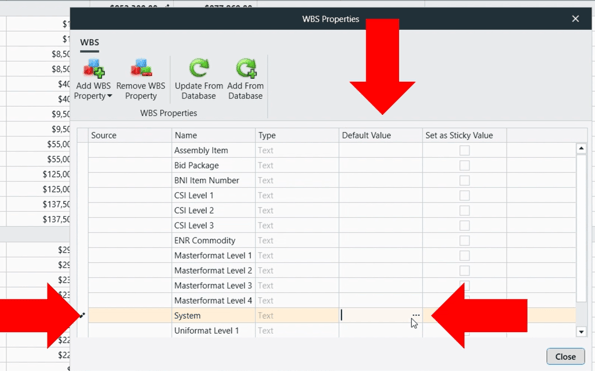Image resolution: width=595 pixels, height=371 pixels.
Task: Open the ellipsis button in System row
Action: coord(416,315)
